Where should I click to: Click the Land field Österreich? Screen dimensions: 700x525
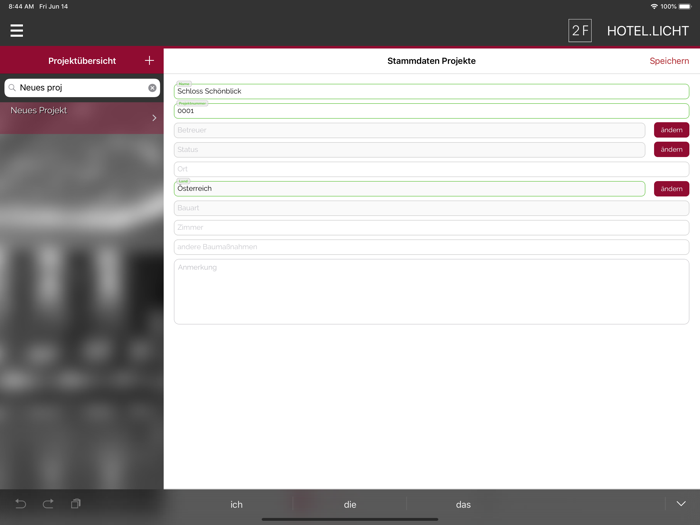[409, 188]
